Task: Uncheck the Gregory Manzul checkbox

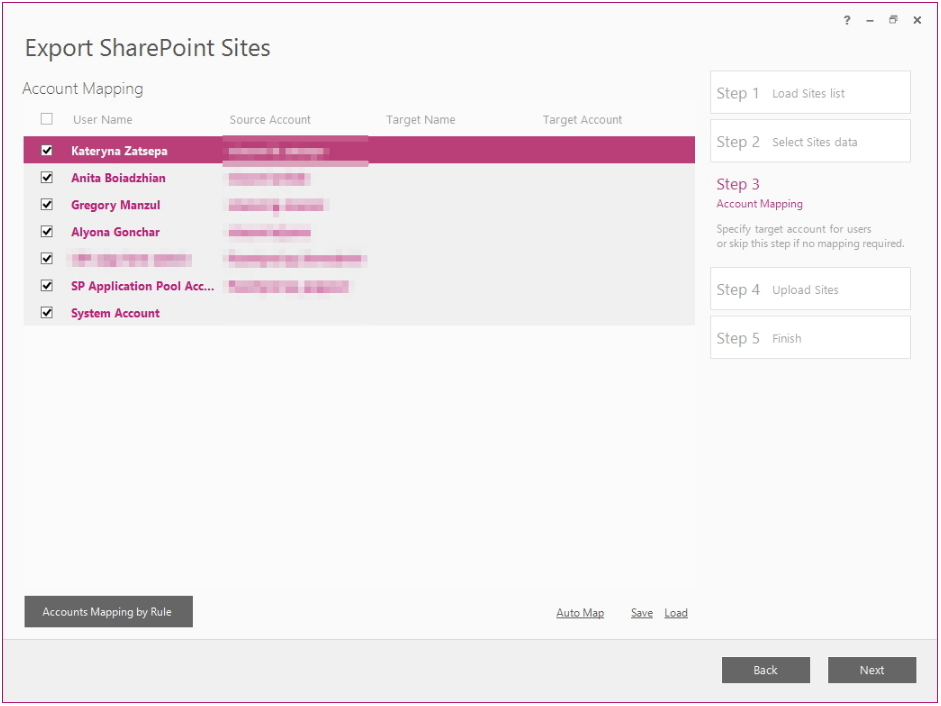Action: [x=46, y=204]
